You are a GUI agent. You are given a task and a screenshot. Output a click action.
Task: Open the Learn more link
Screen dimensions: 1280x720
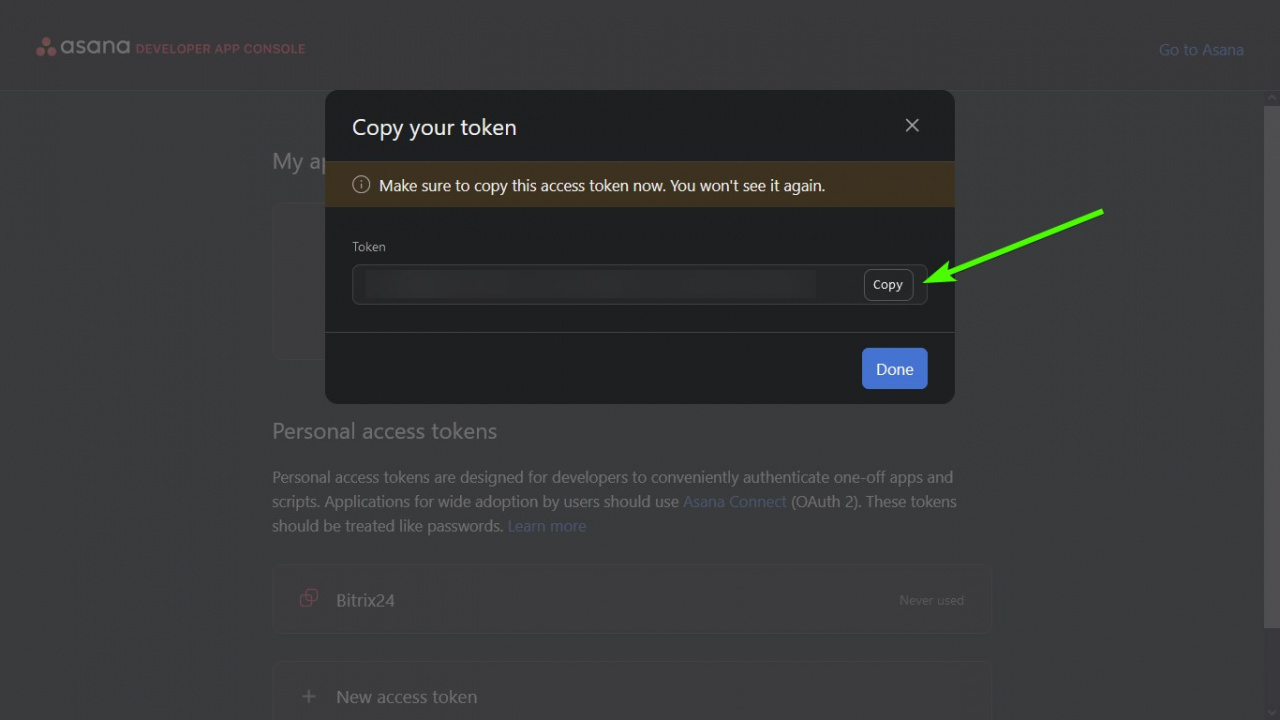547,526
